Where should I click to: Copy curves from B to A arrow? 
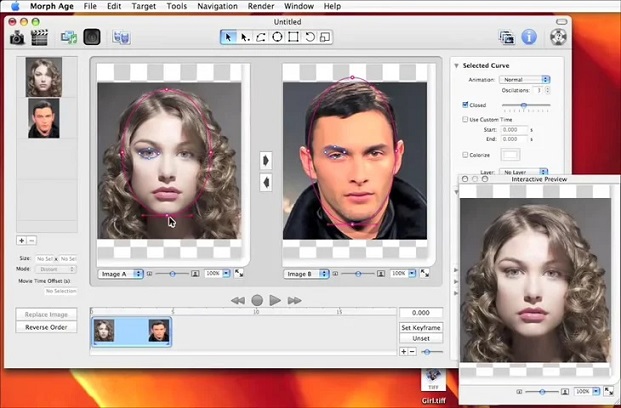266,183
